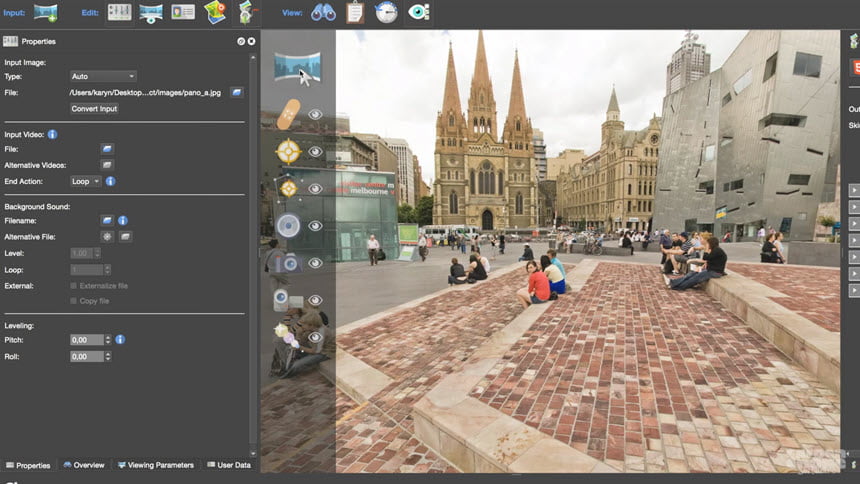This screenshot has height=484, width=860.
Task: Open the History clock icon
Action: coord(386,12)
